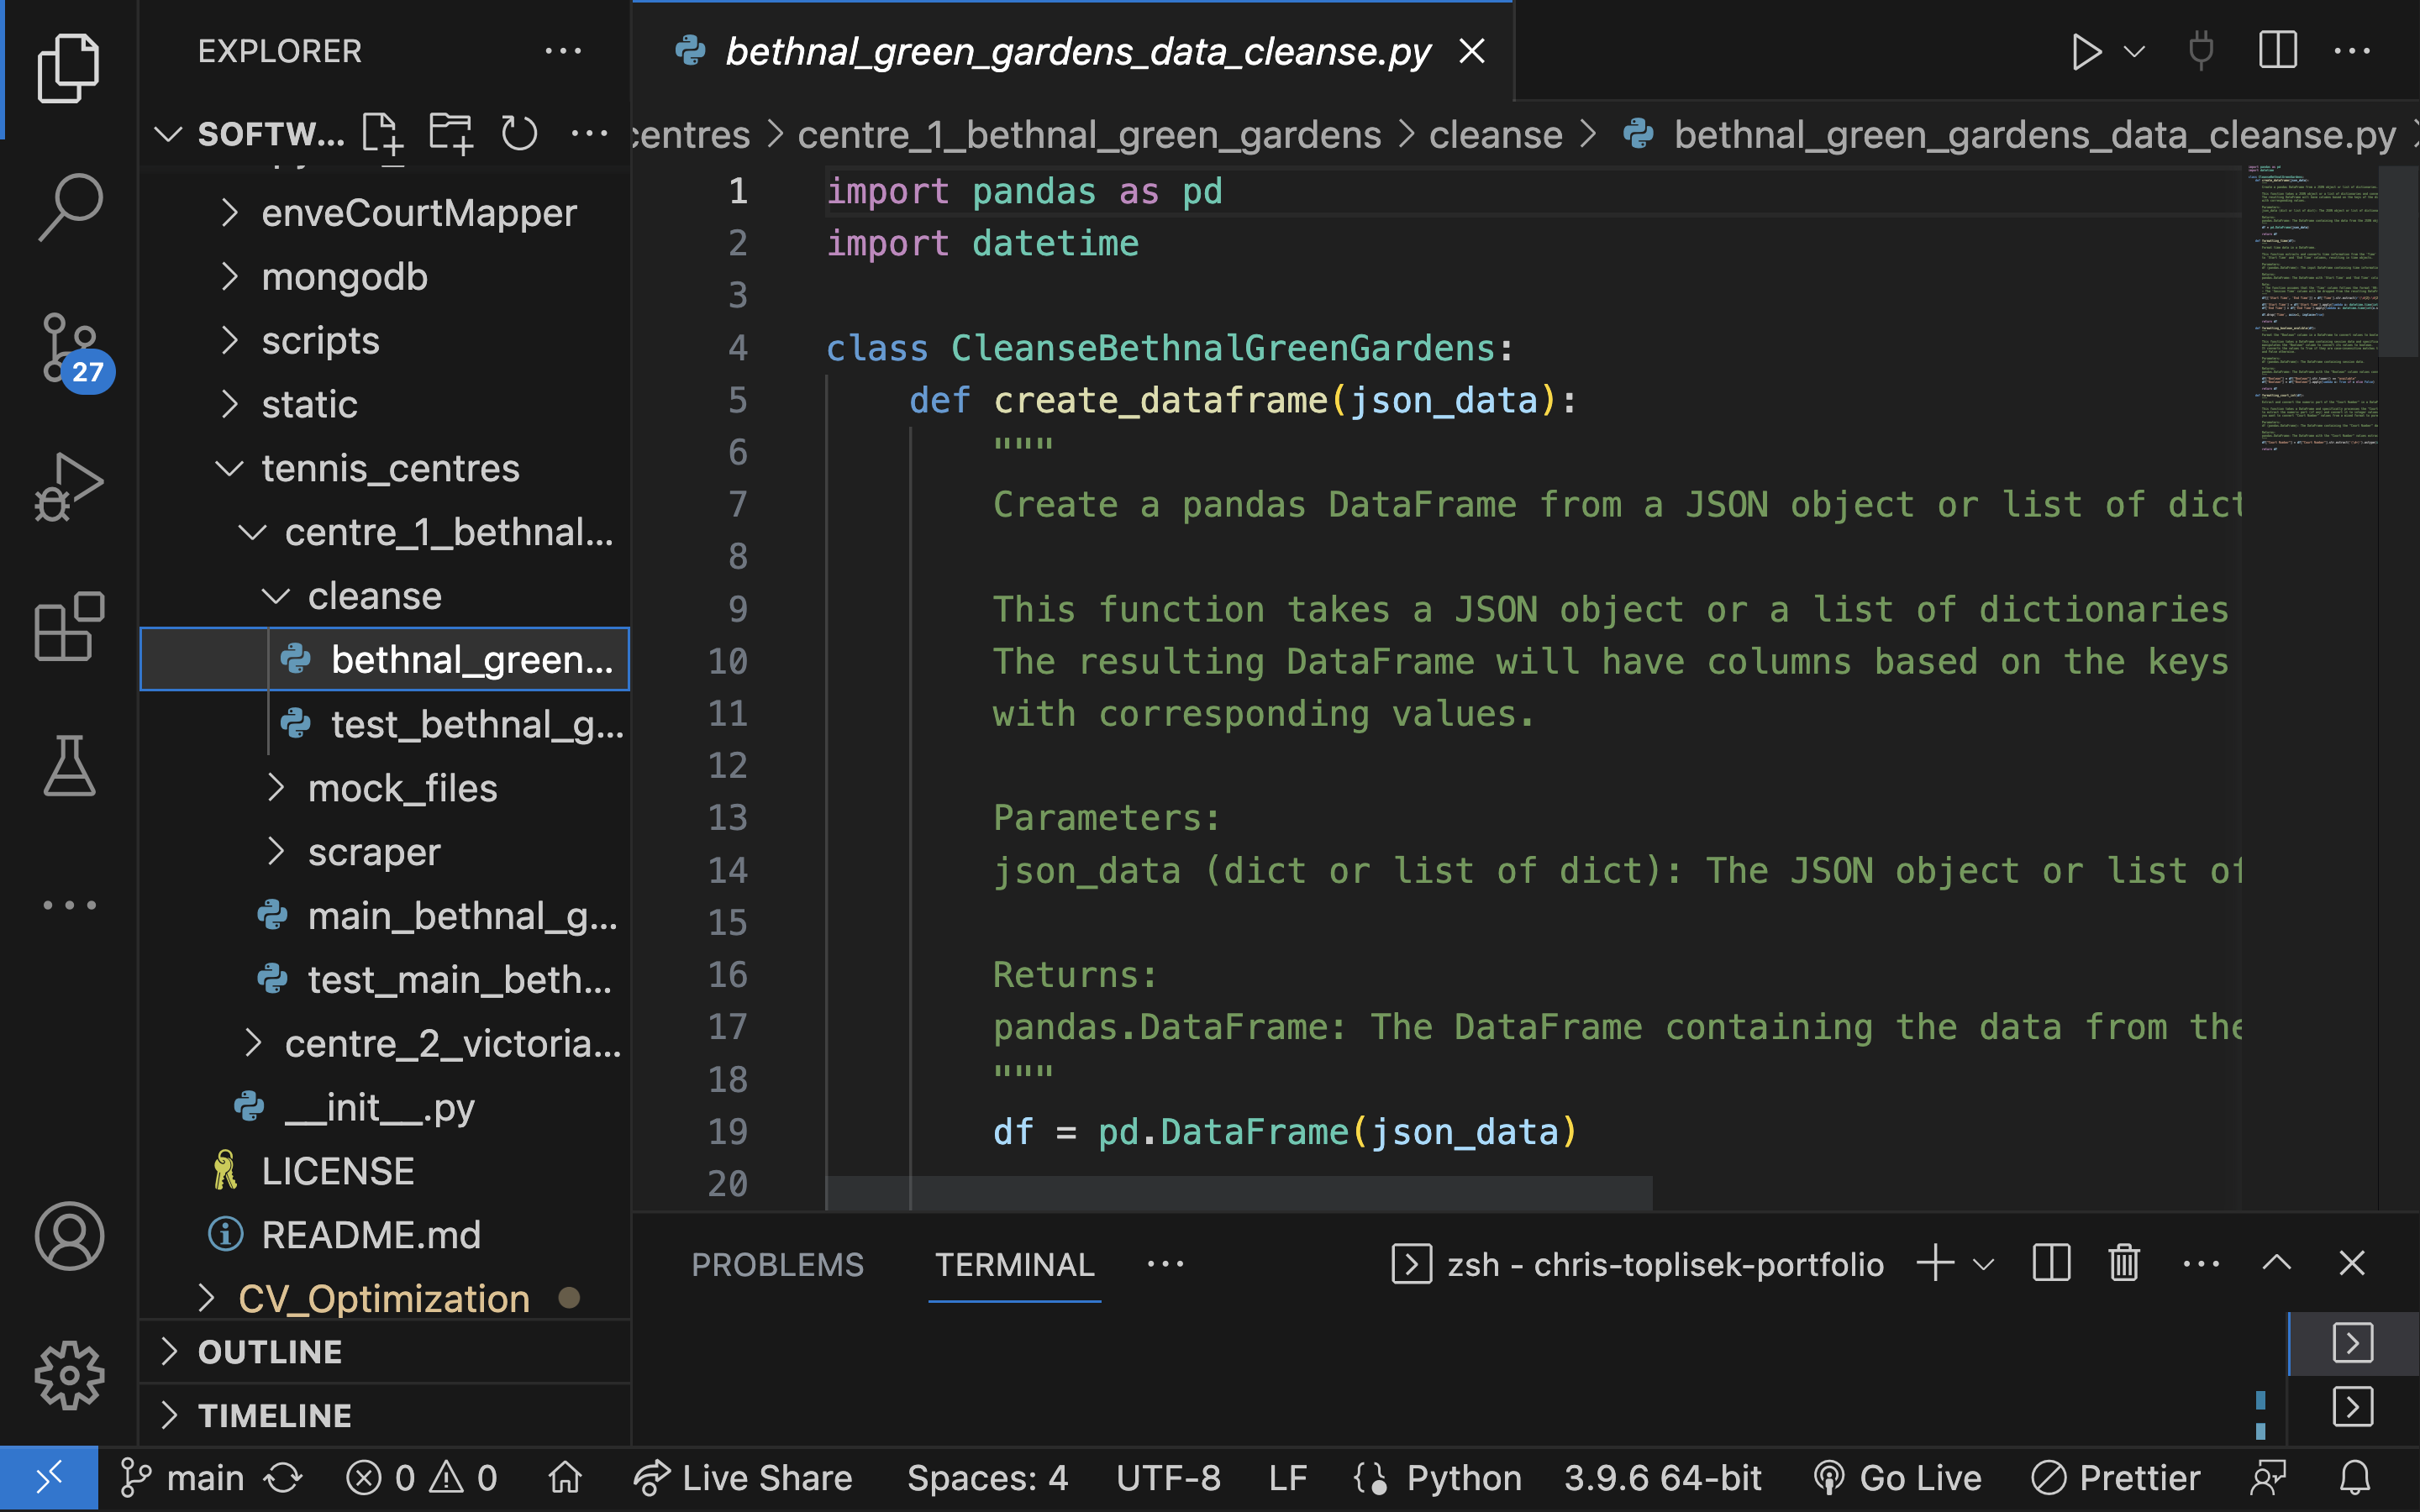
Task: Open the Testing flask view
Action: pos(69,767)
